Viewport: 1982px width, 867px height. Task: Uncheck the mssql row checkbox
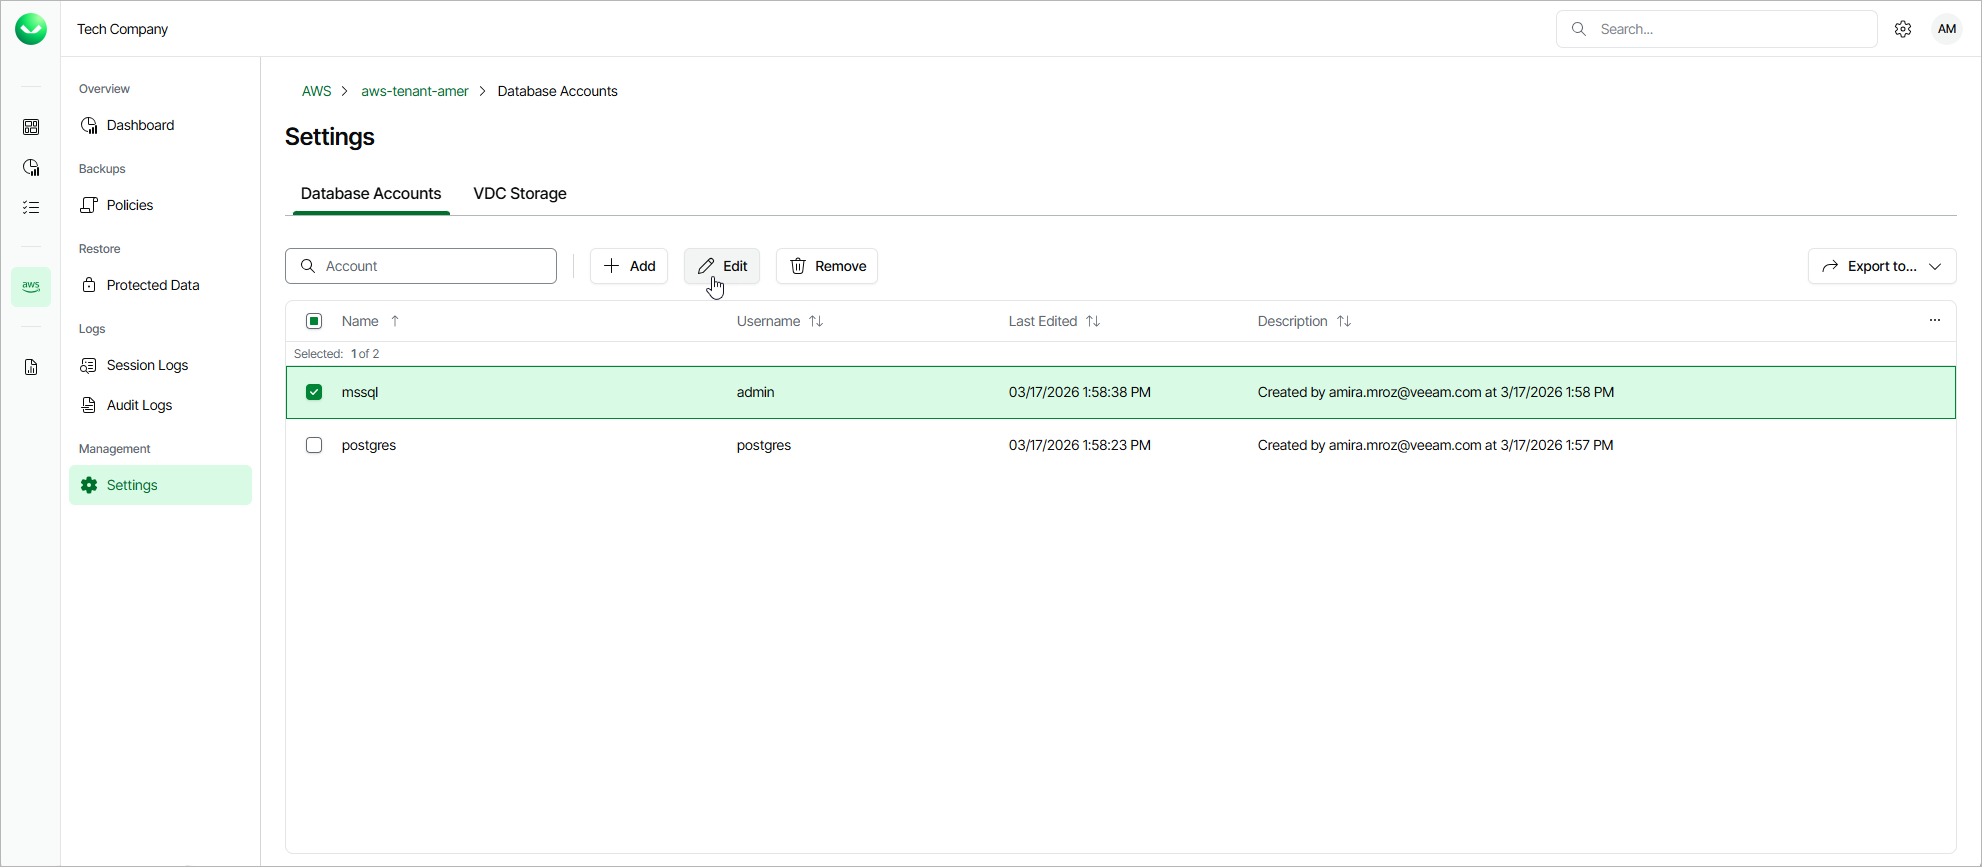coord(314,392)
